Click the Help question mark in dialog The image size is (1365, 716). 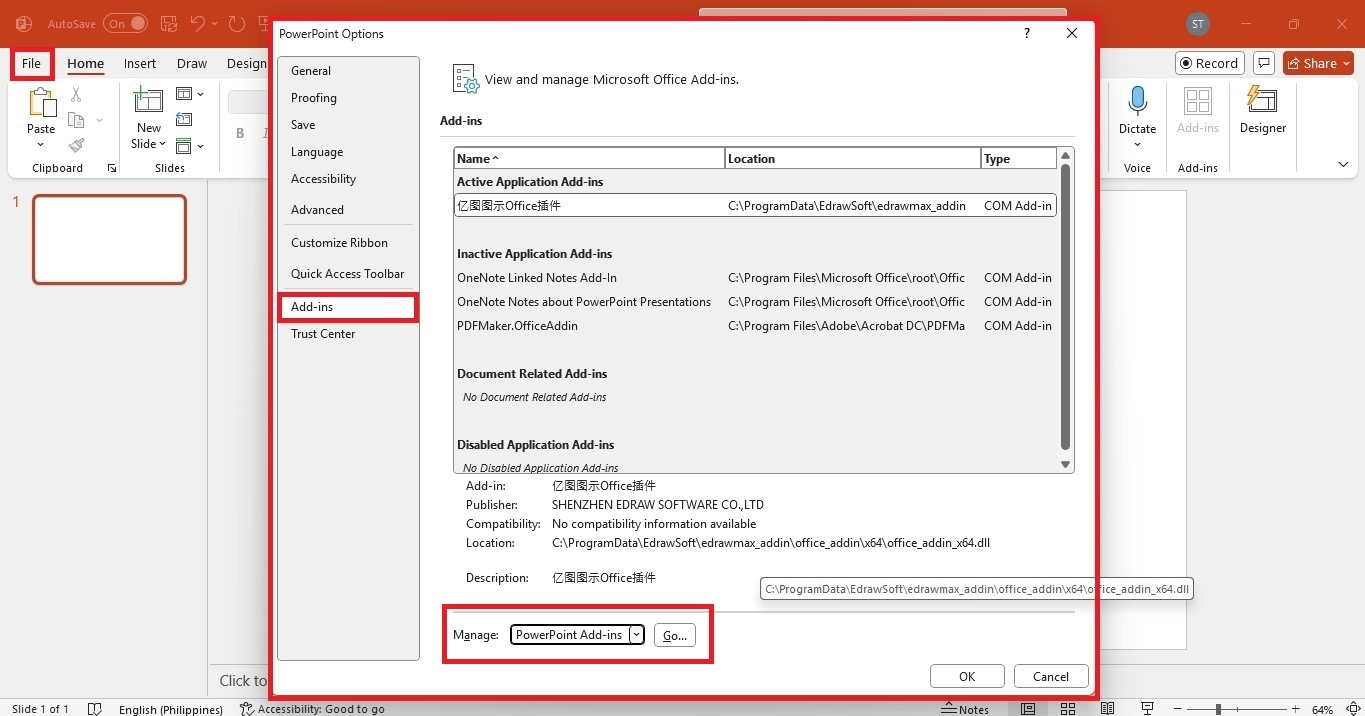1027,33
